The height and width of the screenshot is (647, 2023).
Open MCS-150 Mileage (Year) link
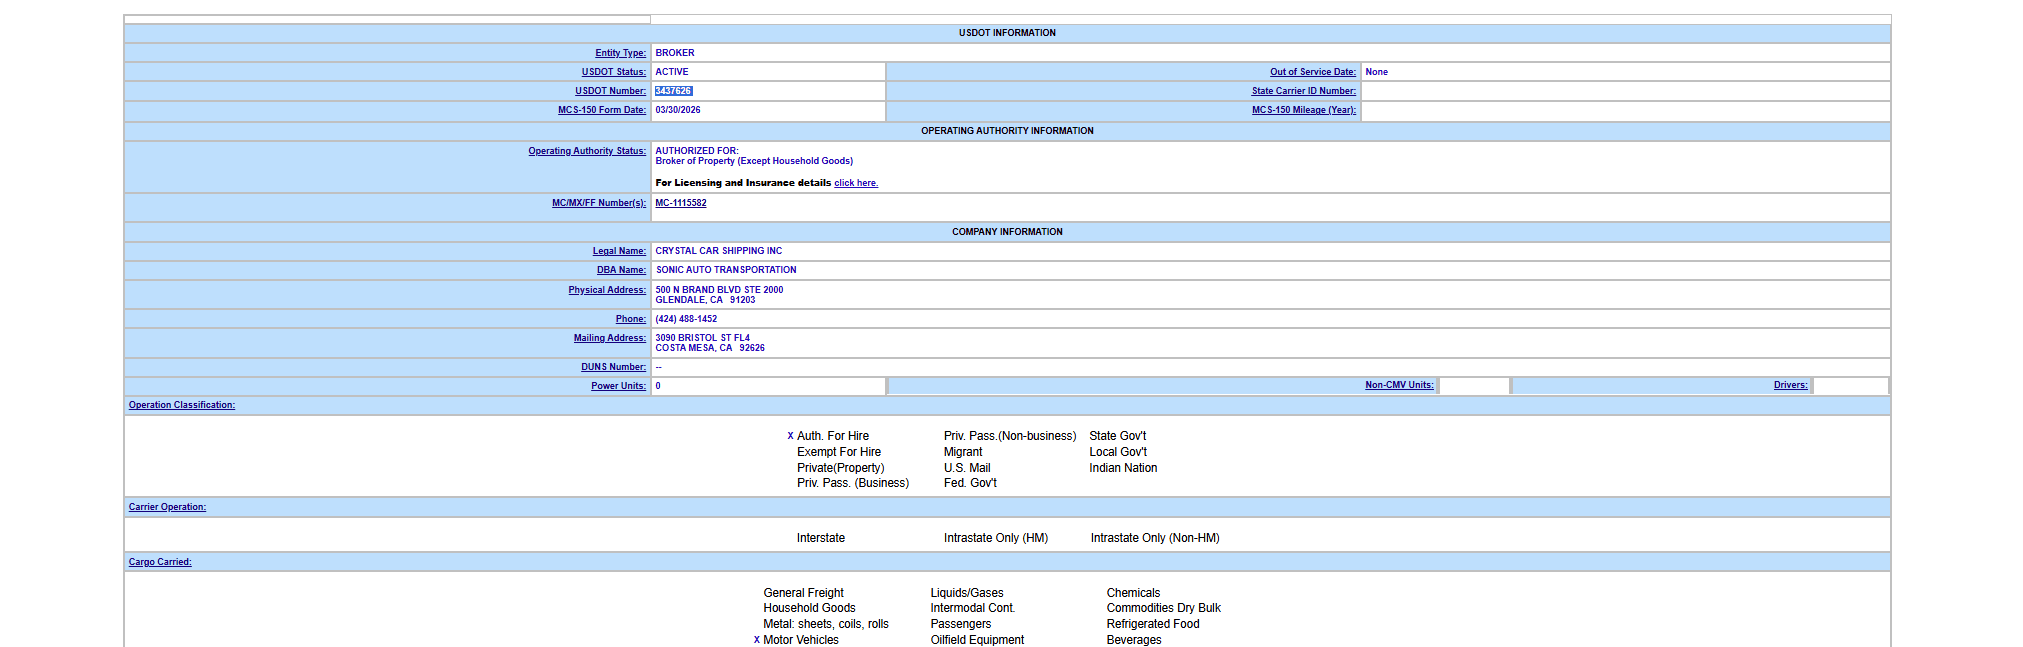[1304, 110]
